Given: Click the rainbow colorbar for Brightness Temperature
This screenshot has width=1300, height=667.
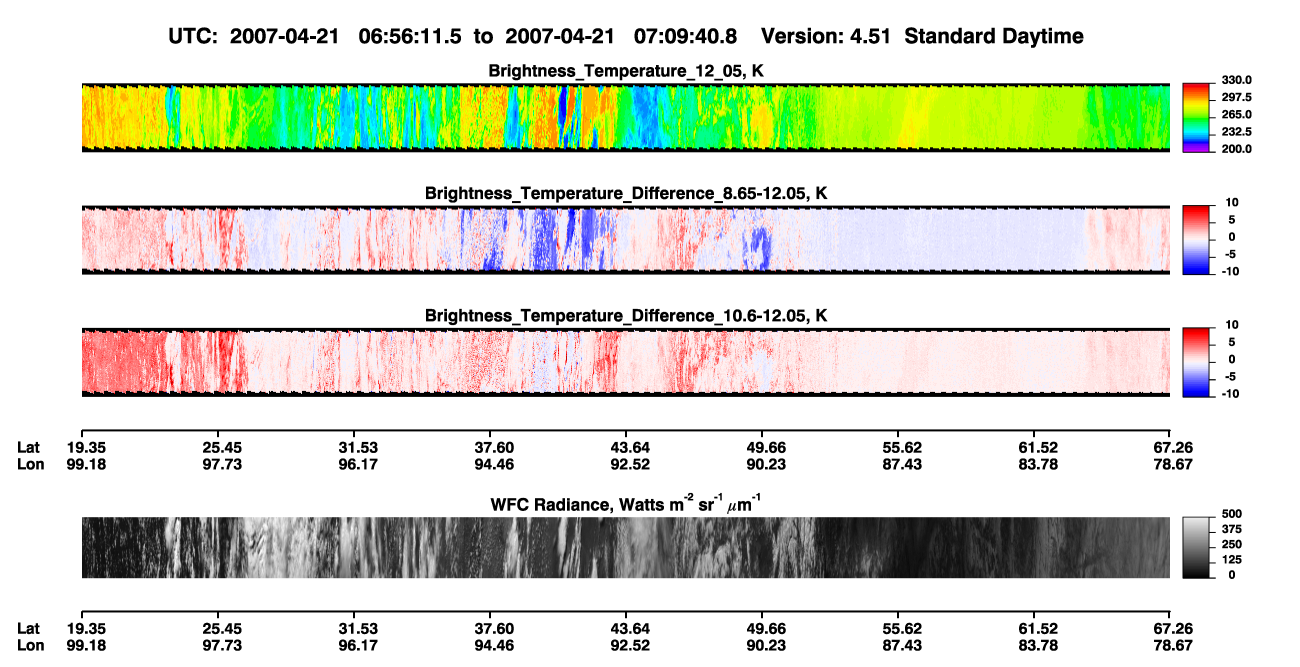Looking at the screenshot, I should (x=1197, y=118).
